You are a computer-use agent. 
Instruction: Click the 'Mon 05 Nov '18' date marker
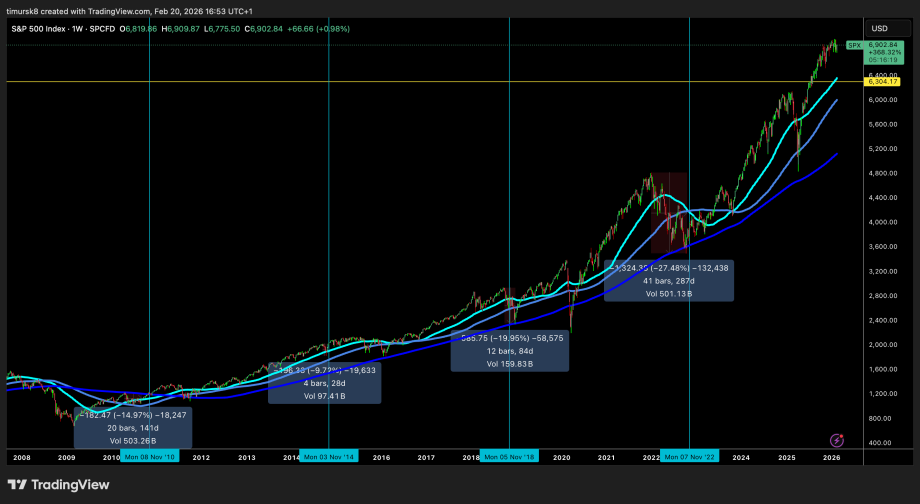click(x=509, y=456)
